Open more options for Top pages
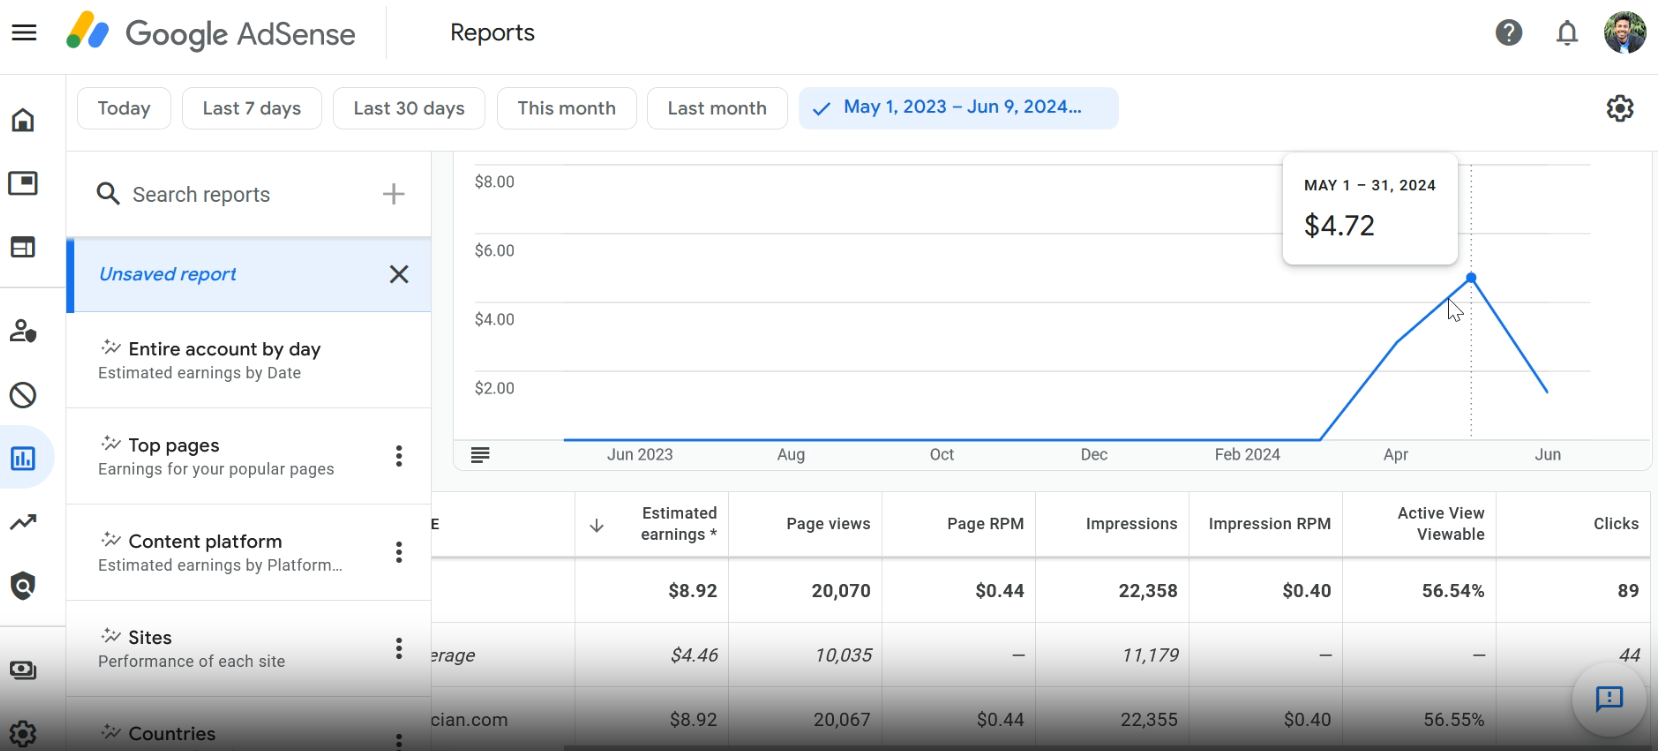The height and width of the screenshot is (751, 1658). pyautogui.click(x=399, y=456)
